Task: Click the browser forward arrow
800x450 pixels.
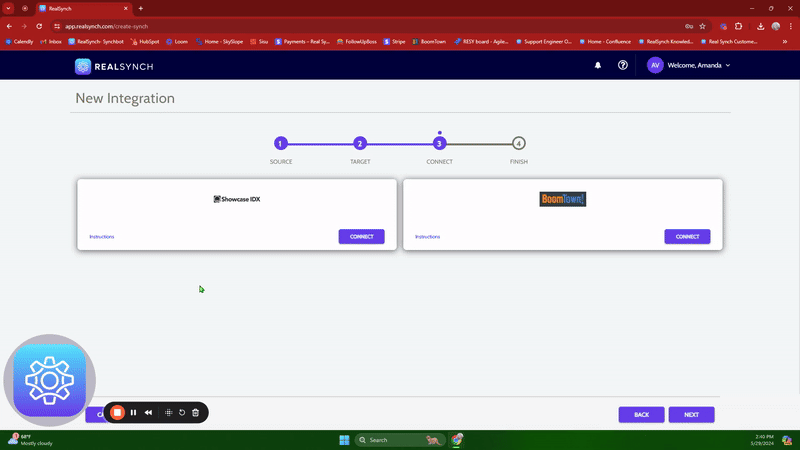Action: tap(24, 26)
